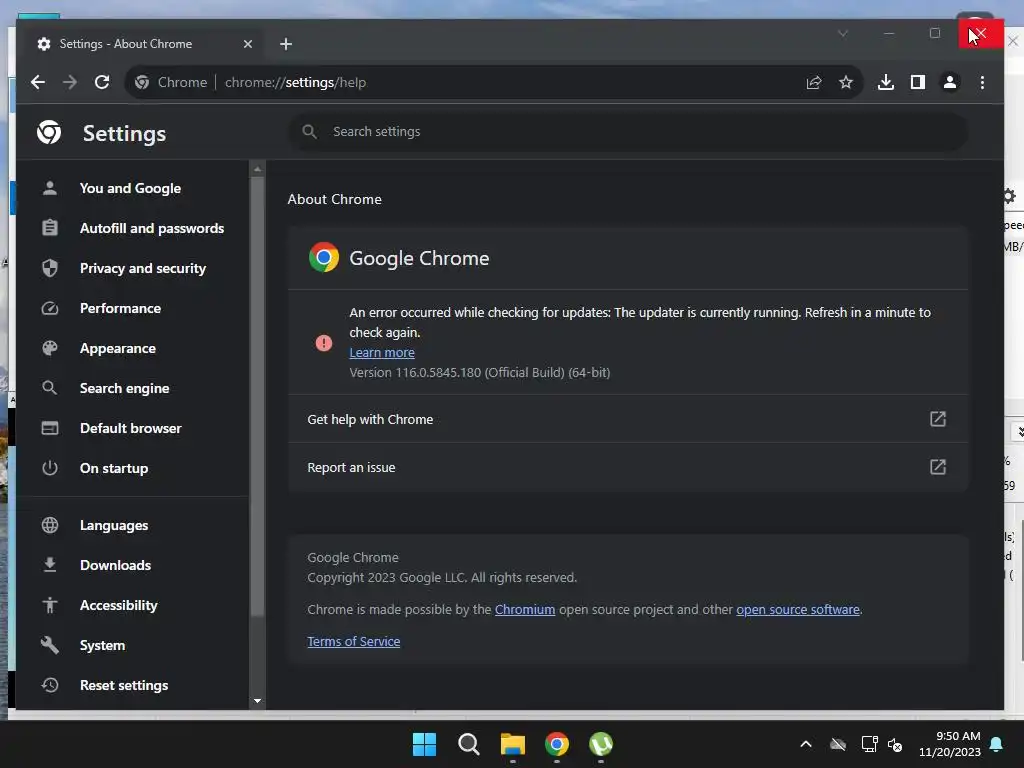Image resolution: width=1024 pixels, height=768 pixels.
Task: Open File Explorer from the taskbar
Action: [513, 744]
